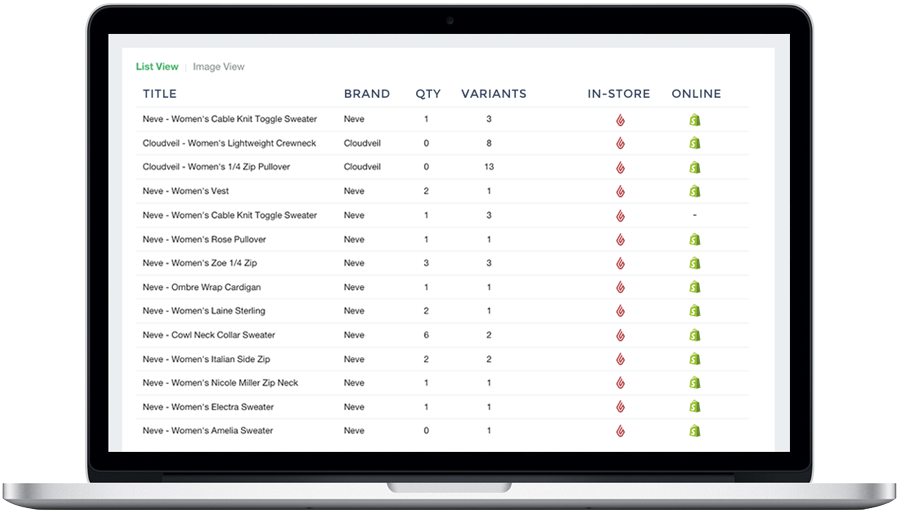Screen dimensions: 900x530
Task: Select "Neve - Women's Vest" title
Action: click(185, 191)
